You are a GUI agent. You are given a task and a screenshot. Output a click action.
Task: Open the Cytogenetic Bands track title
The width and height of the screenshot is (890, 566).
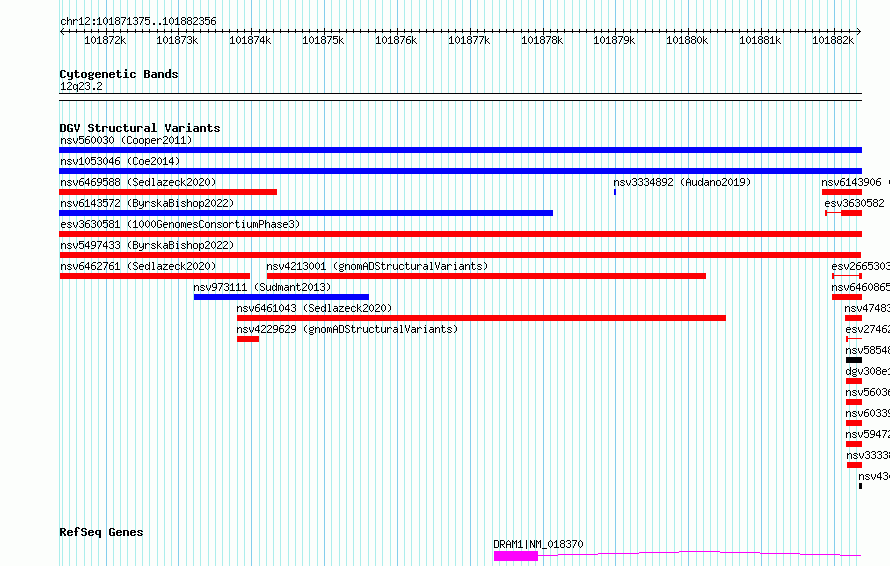119,74
